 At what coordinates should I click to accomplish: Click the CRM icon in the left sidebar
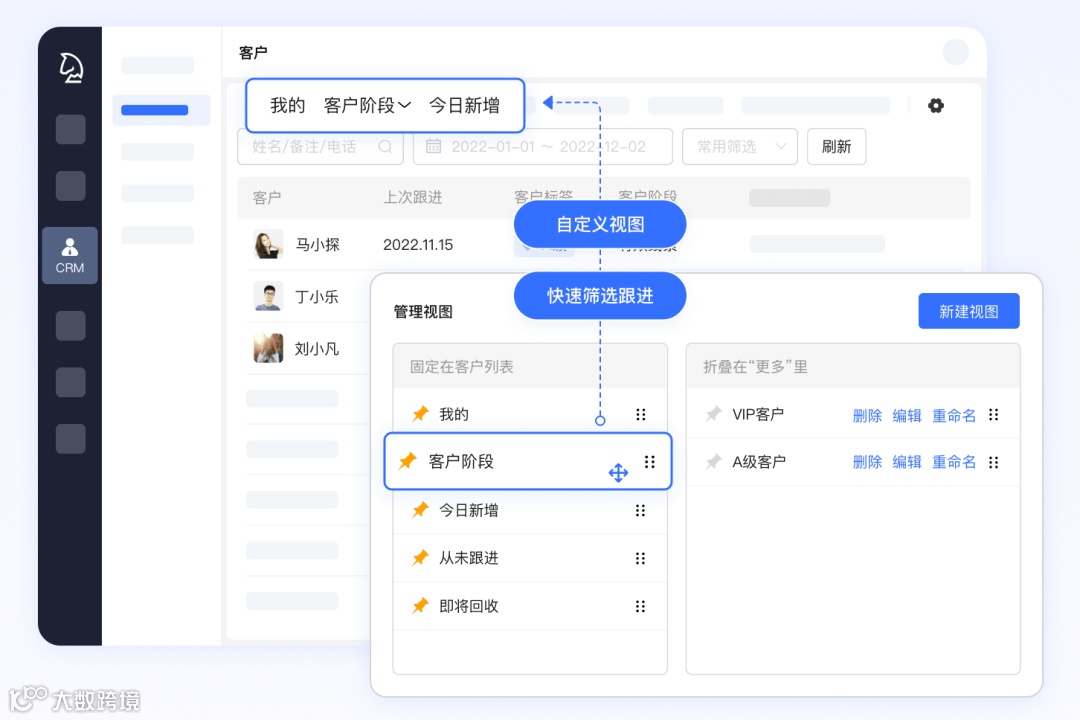click(x=69, y=255)
